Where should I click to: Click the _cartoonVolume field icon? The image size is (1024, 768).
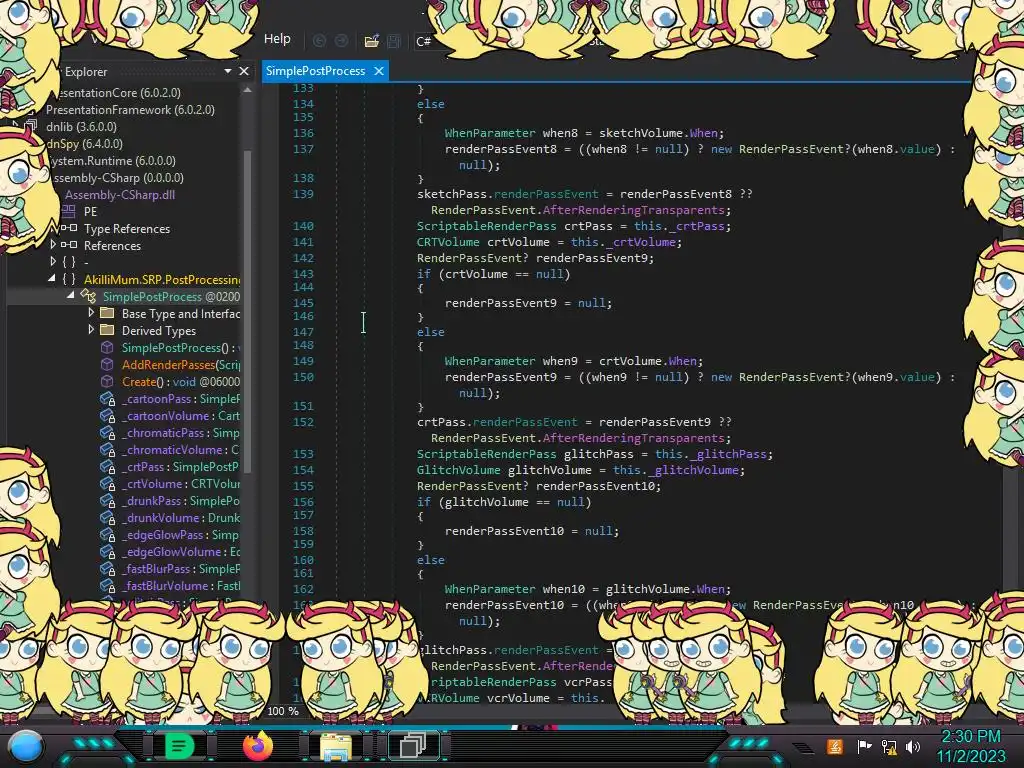click(108, 416)
